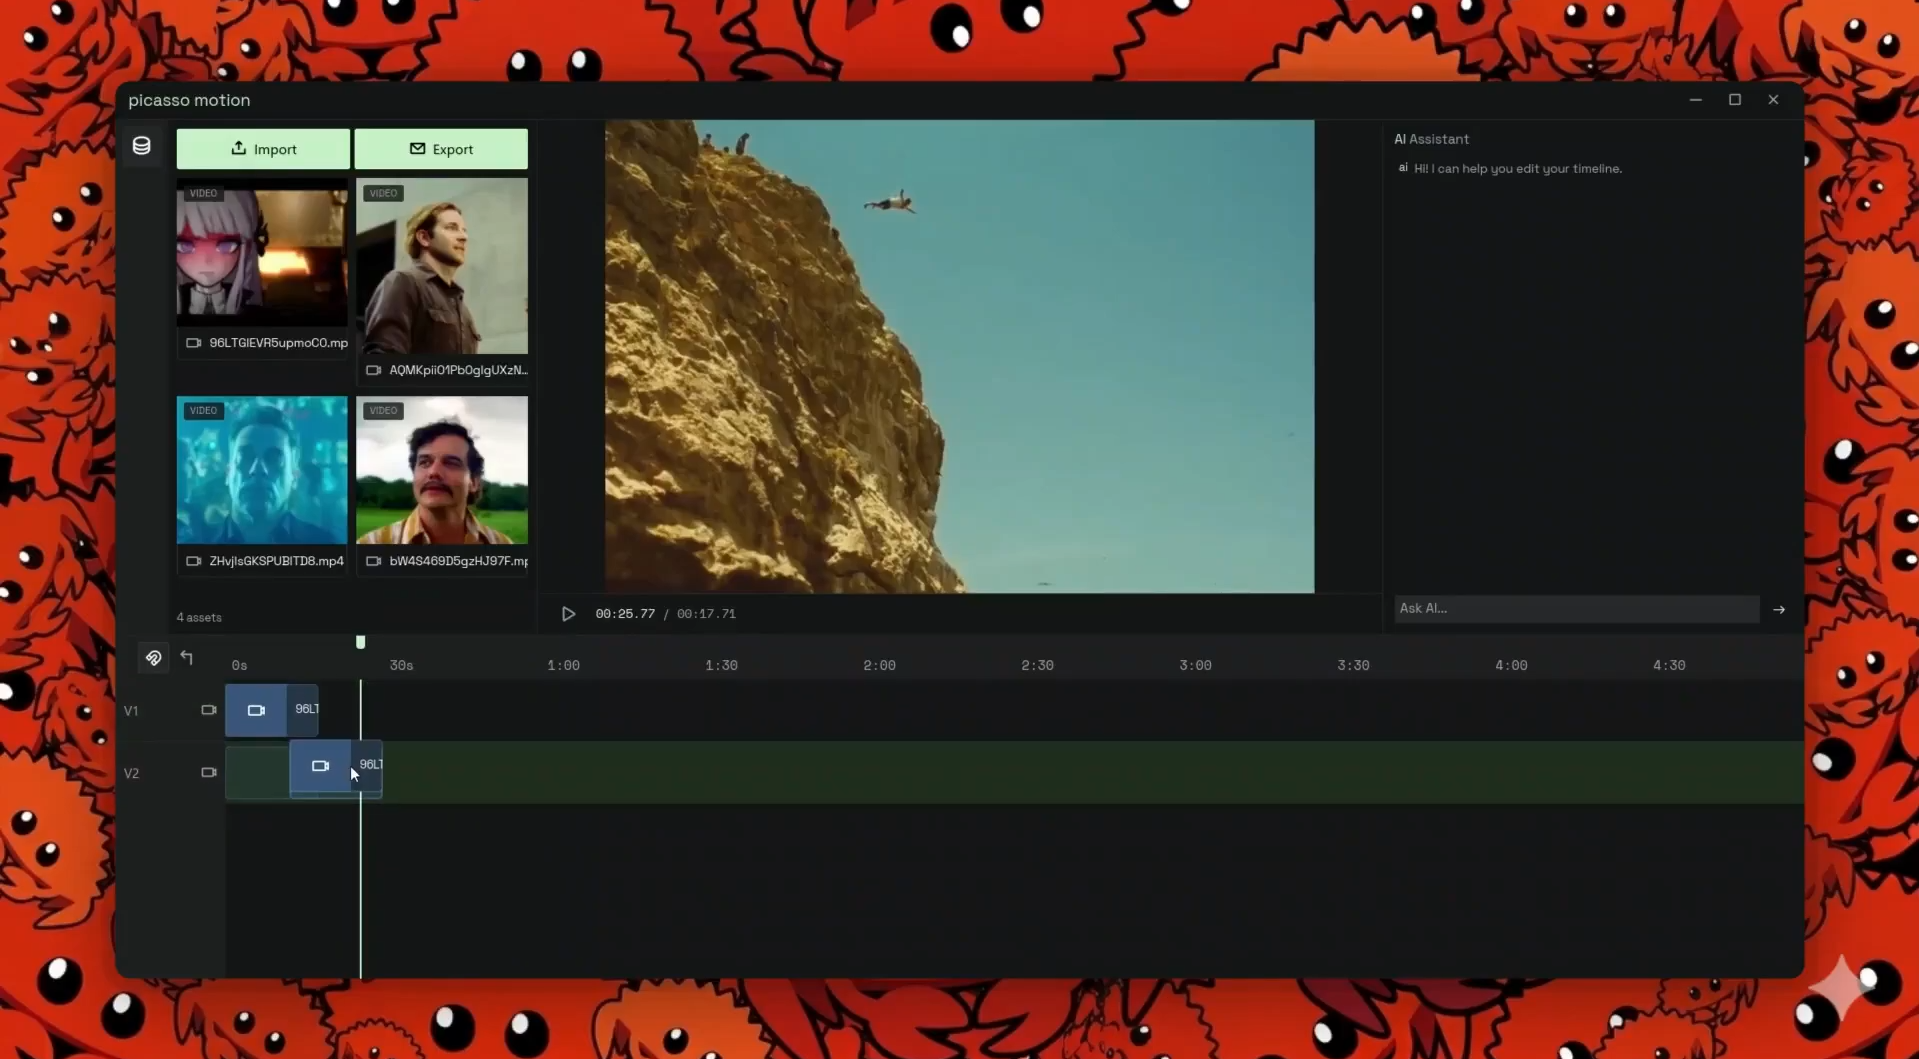
Task: Click the 2:00 mark on timeline ruler
Action: [879, 665]
